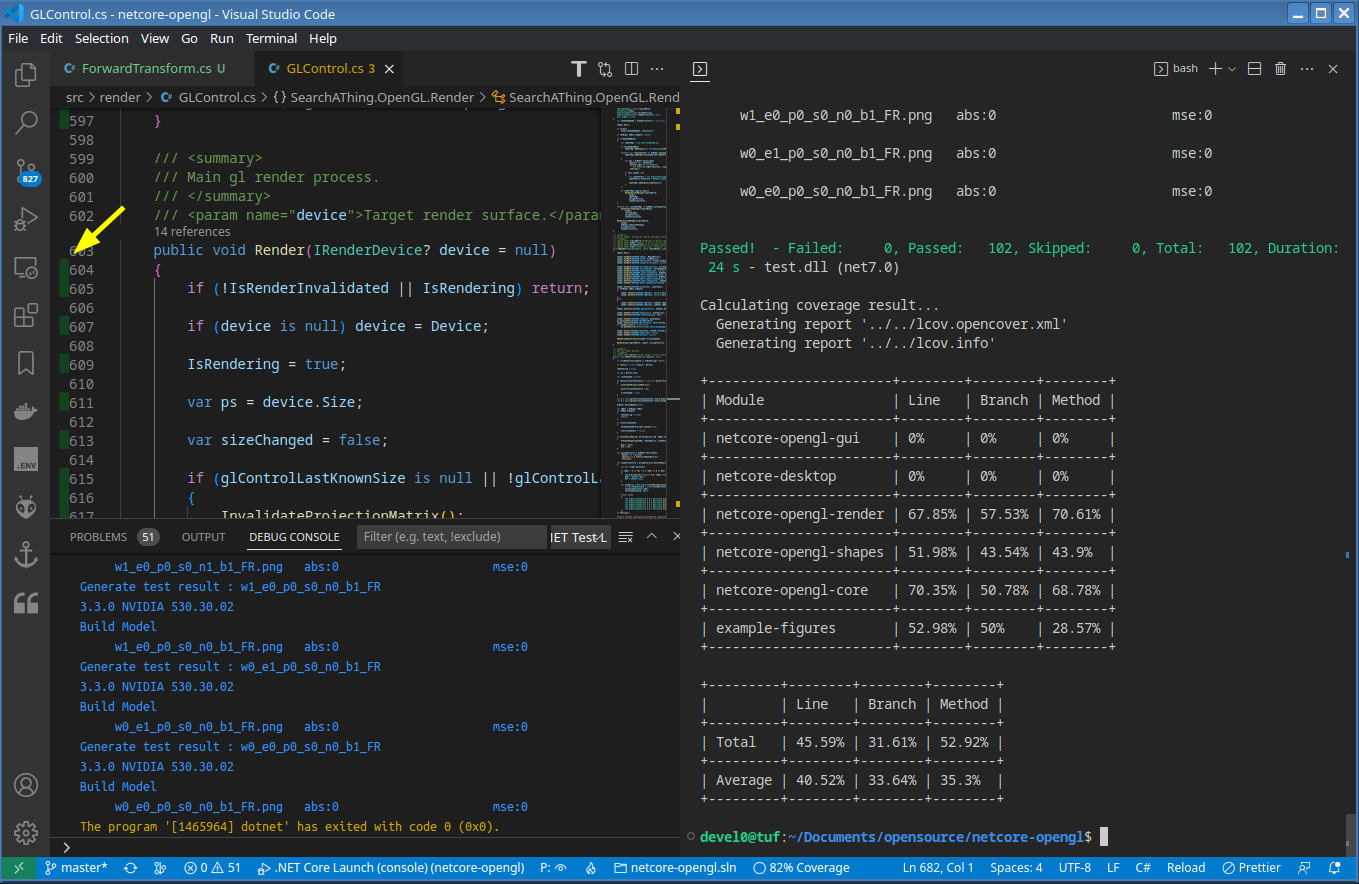
Task: Open the alien-face icon in activity bar
Action: click(x=26, y=508)
